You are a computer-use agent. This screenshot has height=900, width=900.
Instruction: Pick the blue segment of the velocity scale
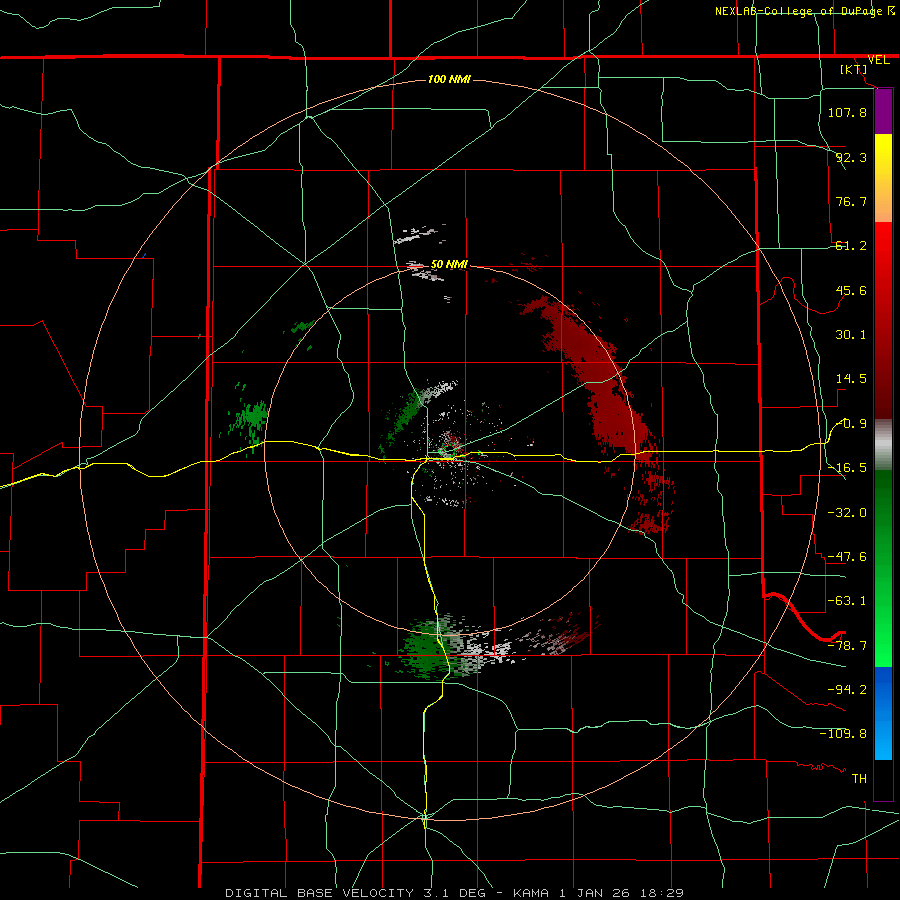click(883, 713)
